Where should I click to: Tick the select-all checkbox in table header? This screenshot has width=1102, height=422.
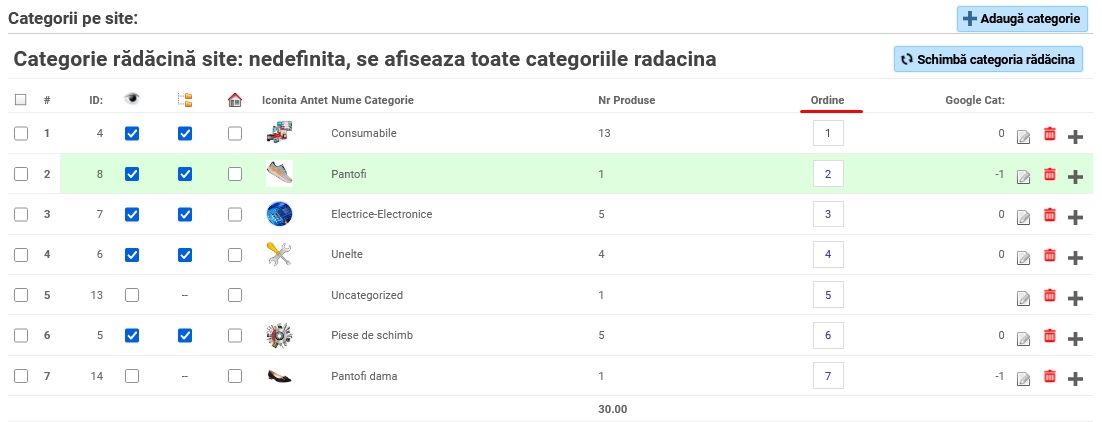click(20, 100)
